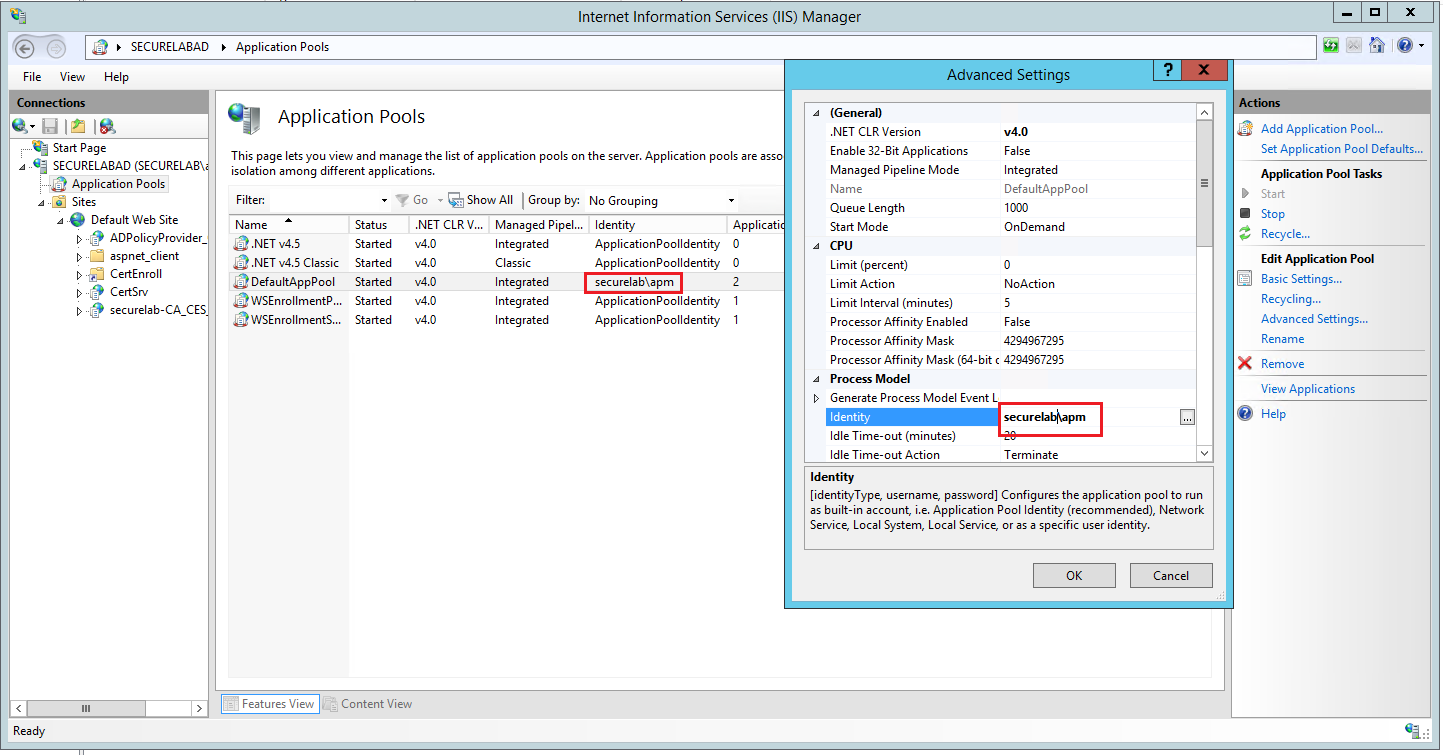Click the black Stop square icon in Actions
The height and width of the screenshot is (755, 1443).
1245,213
